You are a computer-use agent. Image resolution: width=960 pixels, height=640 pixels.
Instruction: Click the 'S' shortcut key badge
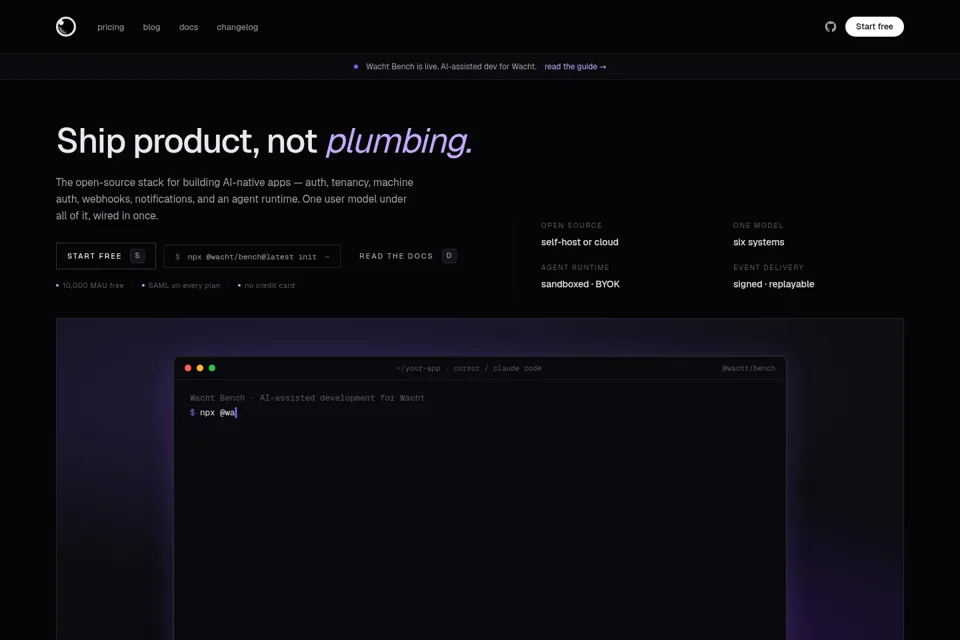137,256
